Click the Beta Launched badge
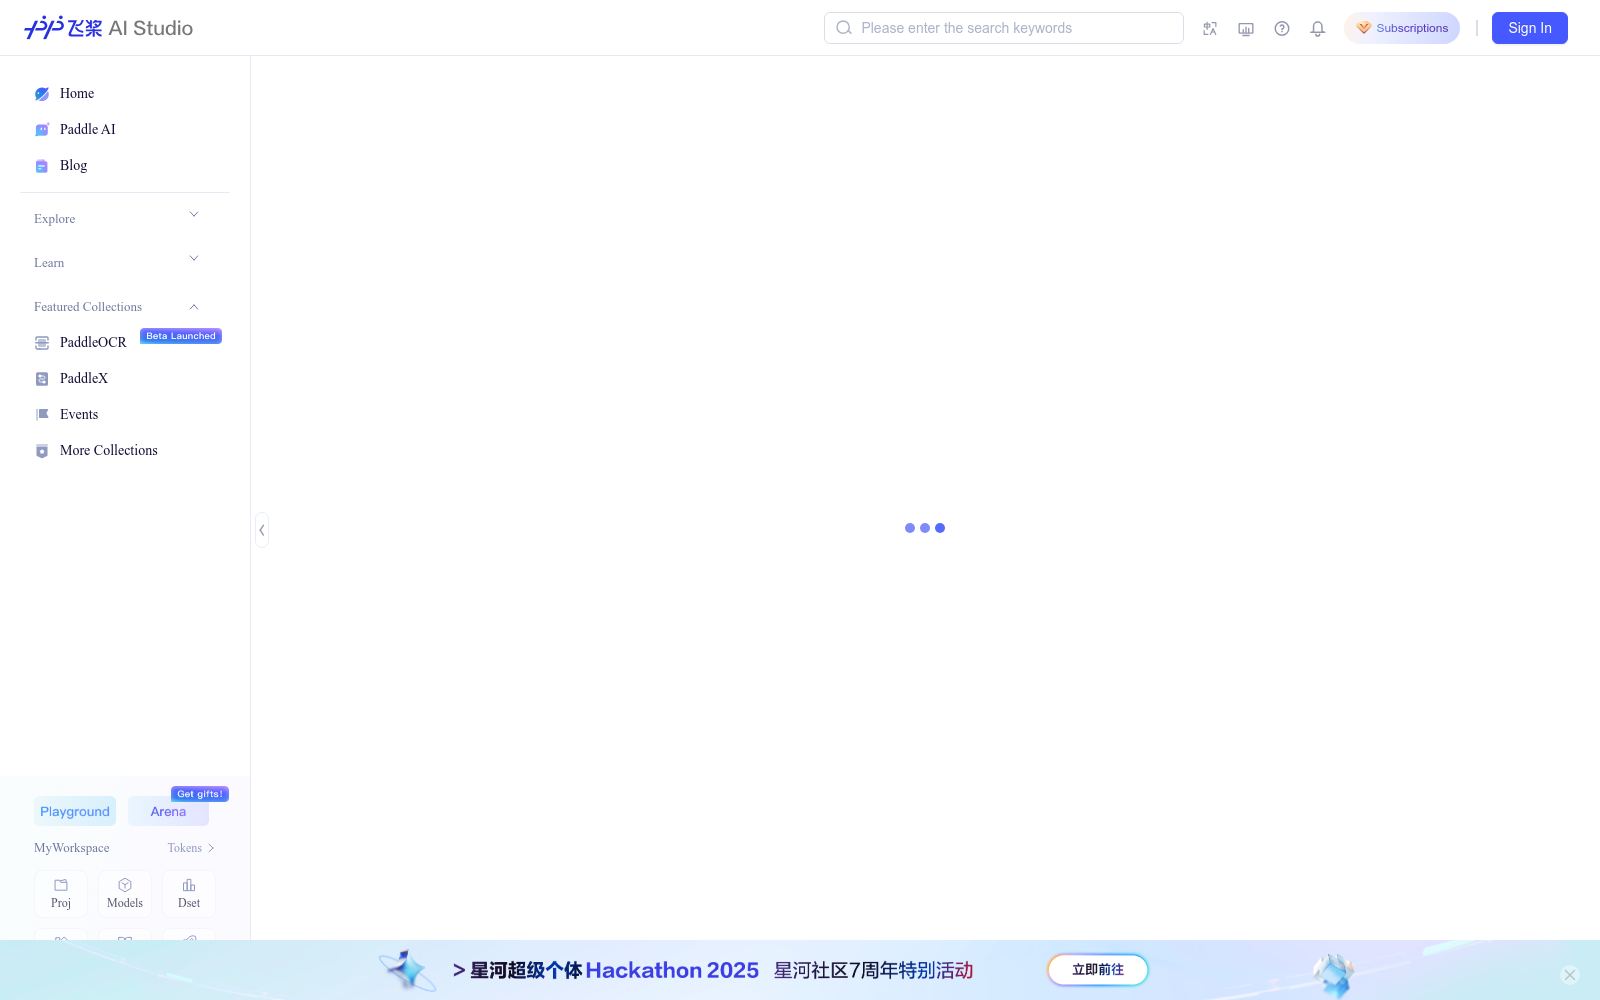 click(181, 336)
